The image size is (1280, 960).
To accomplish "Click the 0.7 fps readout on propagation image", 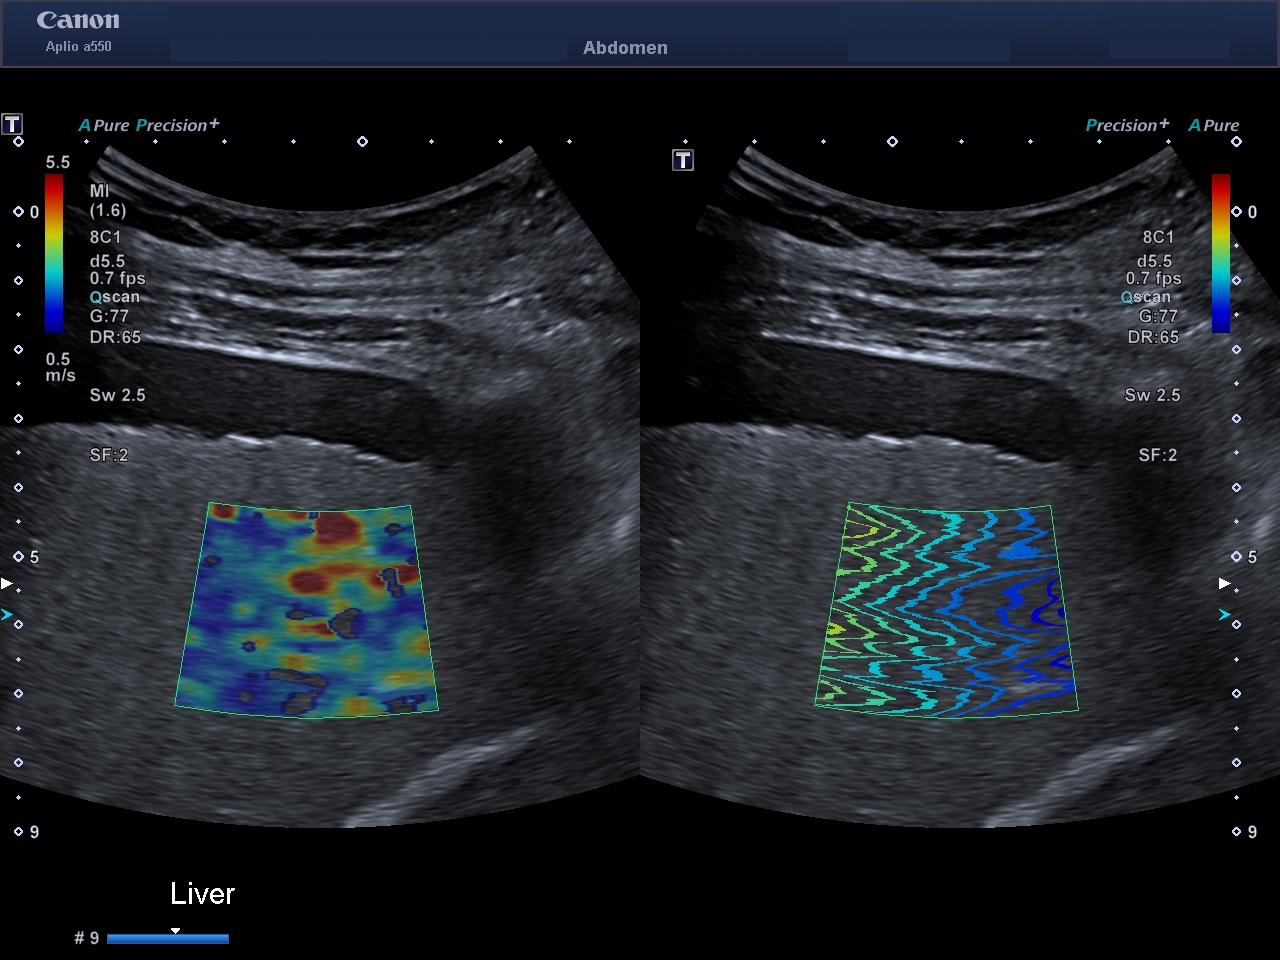I will pyautogui.click(x=1153, y=278).
